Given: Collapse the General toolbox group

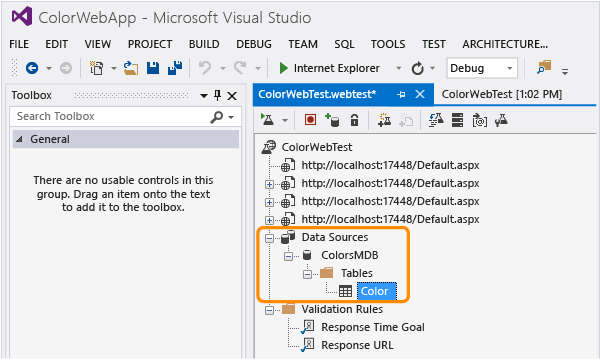Looking at the screenshot, I should [x=19, y=139].
